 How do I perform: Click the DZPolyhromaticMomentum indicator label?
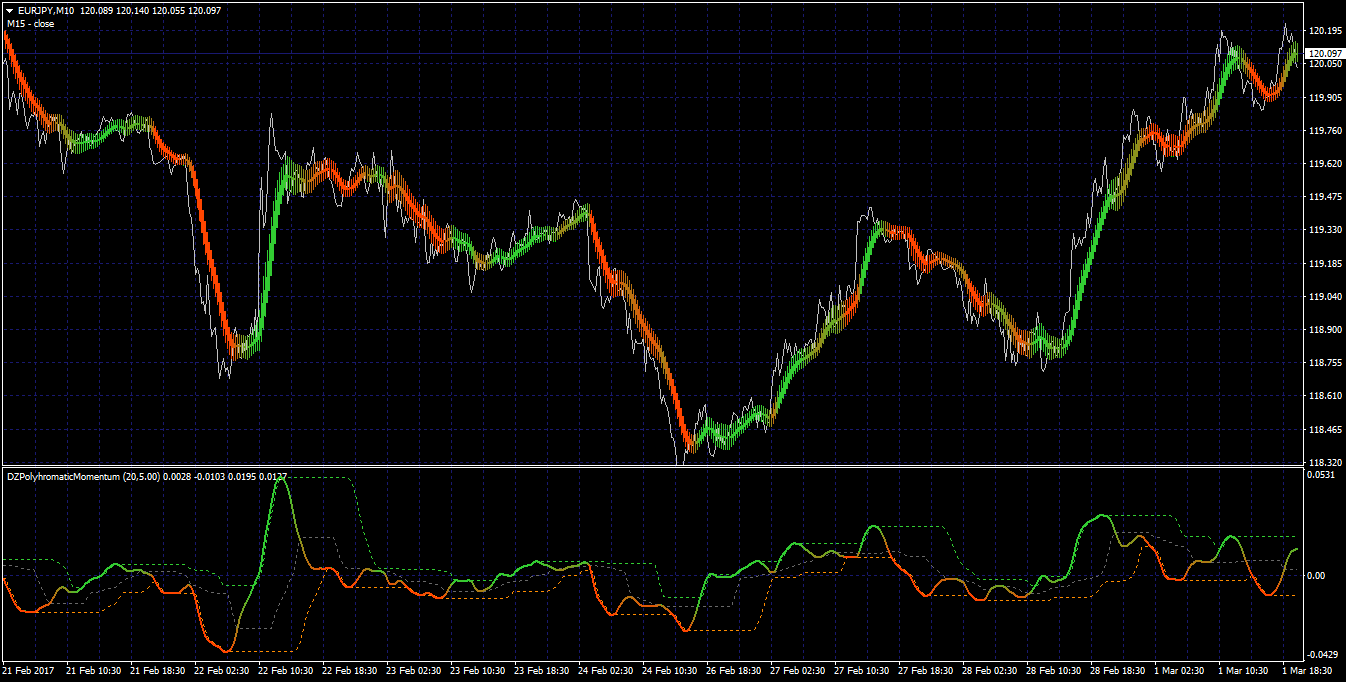(63, 477)
